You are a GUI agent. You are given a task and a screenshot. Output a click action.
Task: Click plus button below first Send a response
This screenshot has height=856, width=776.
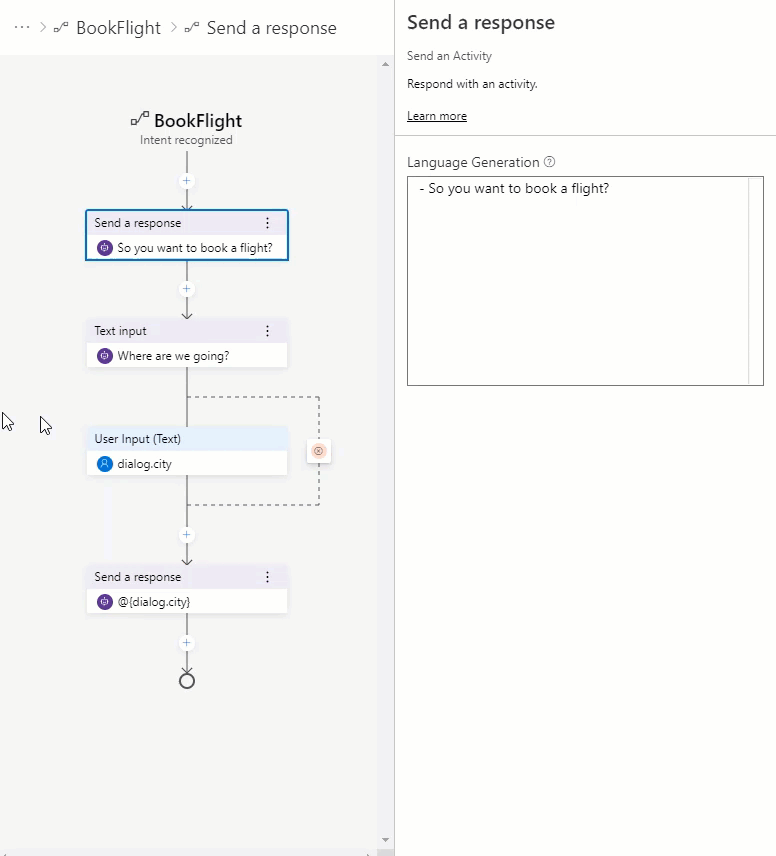pos(186,289)
